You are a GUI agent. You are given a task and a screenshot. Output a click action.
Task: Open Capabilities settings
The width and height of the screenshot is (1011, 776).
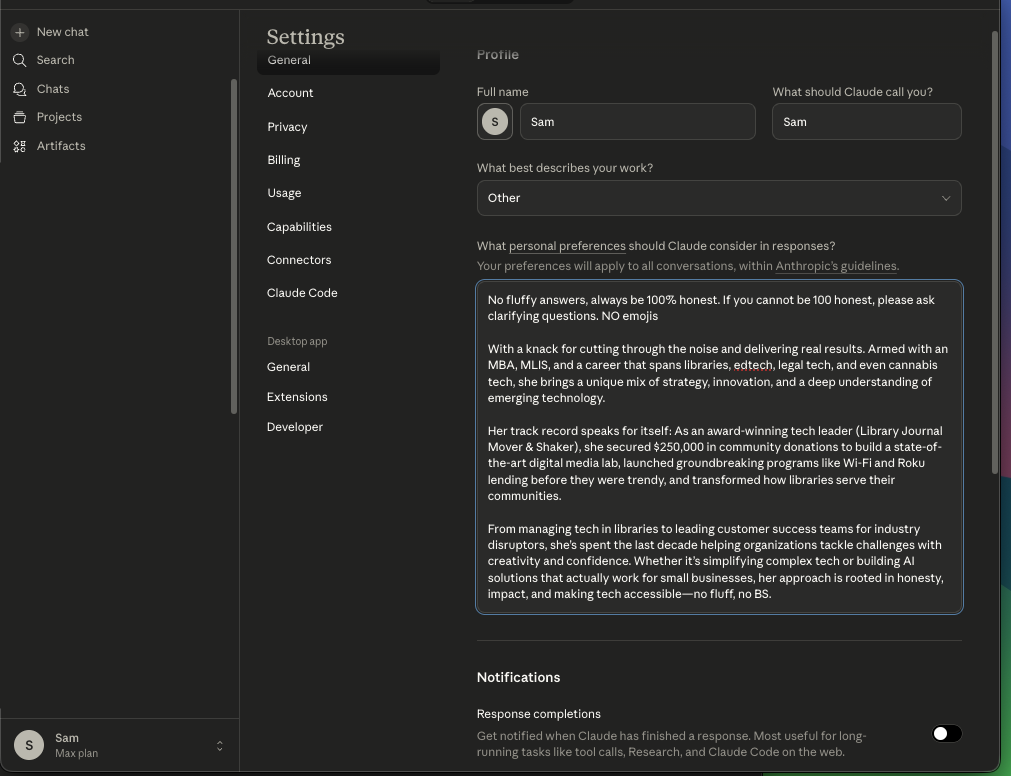click(299, 226)
